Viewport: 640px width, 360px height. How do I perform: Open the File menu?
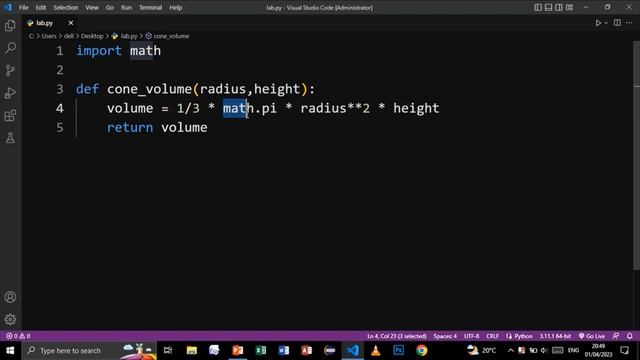[x=24, y=7]
